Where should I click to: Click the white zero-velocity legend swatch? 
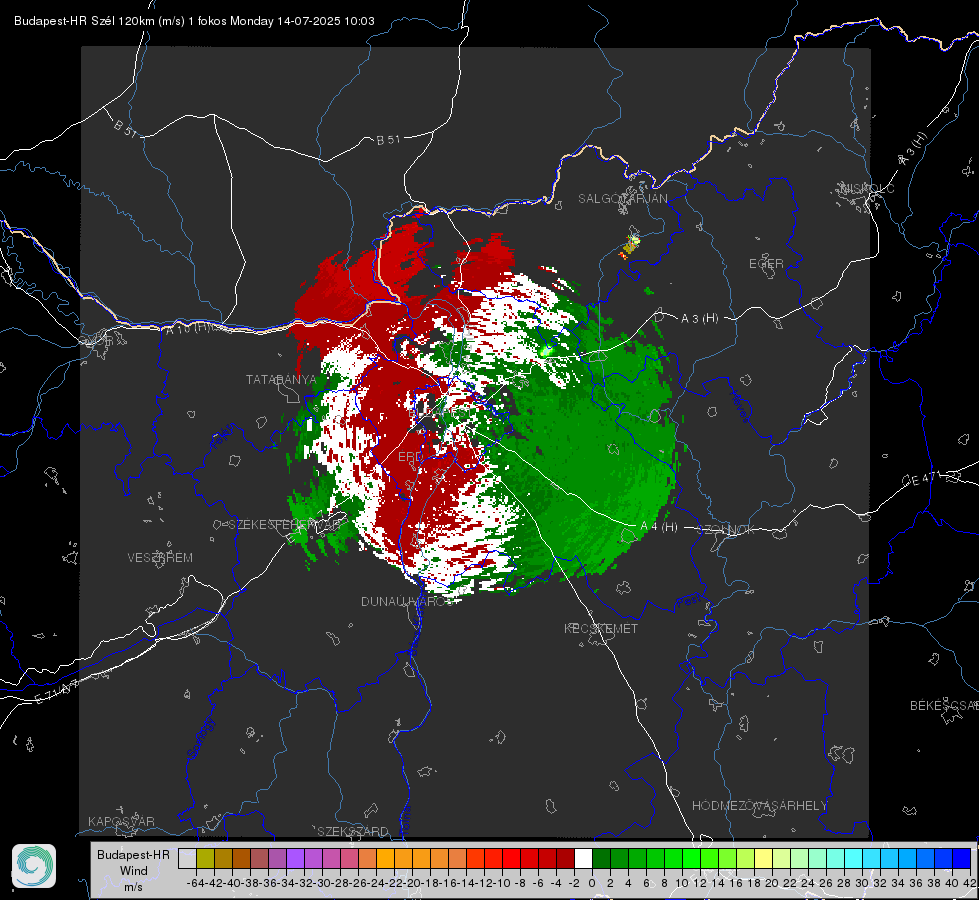coord(583,859)
